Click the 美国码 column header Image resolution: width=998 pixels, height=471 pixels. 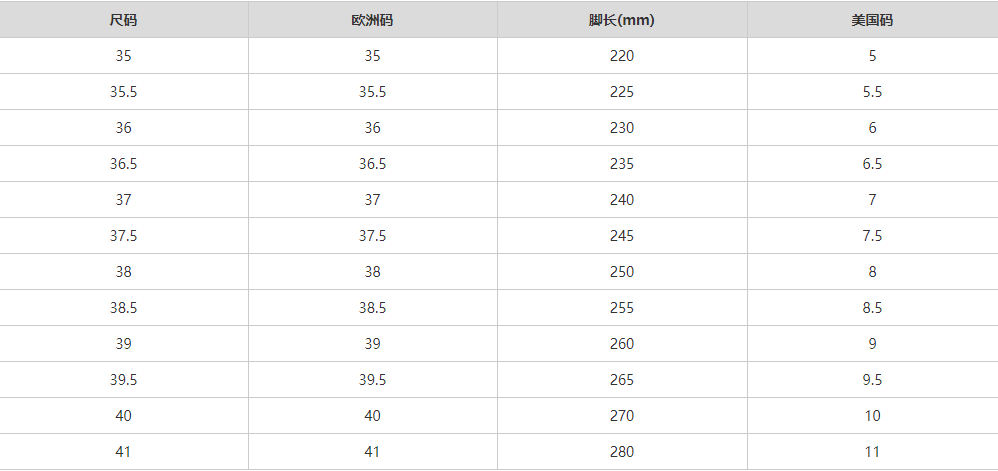[x=872, y=20]
